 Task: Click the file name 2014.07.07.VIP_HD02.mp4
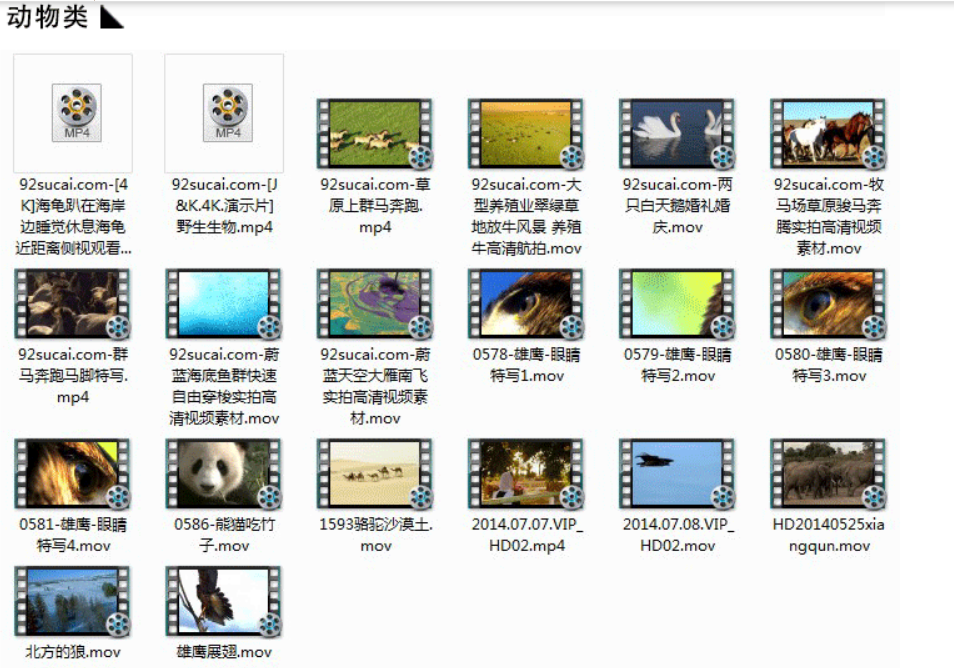click(527, 535)
